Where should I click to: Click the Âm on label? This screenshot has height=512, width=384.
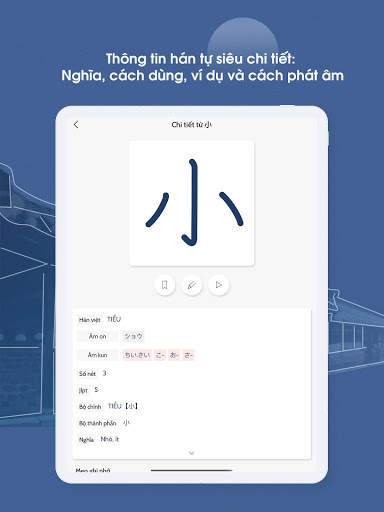[x=97, y=336]
